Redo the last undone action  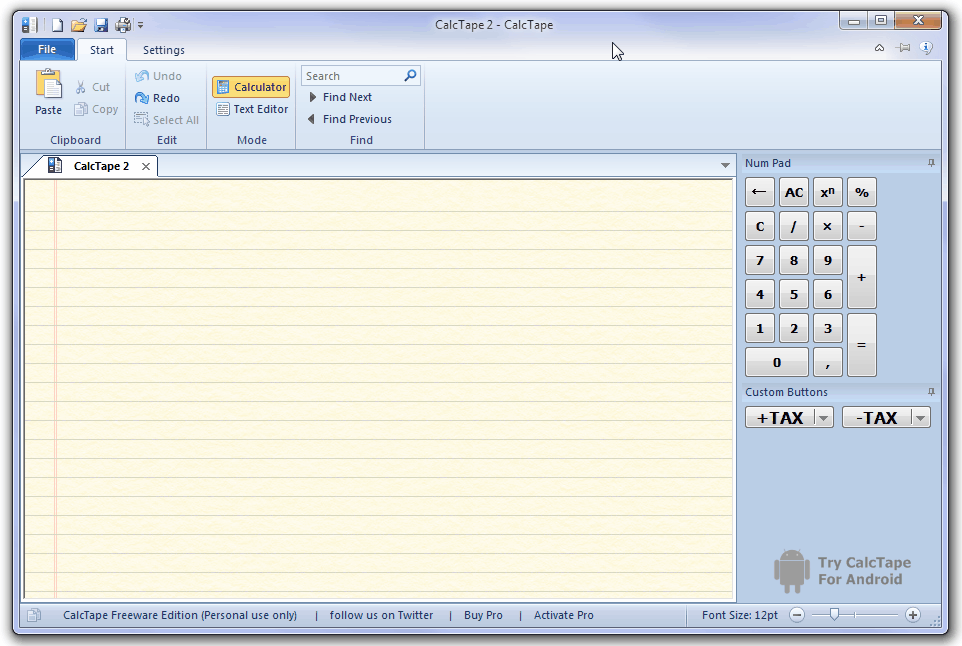click(x=158, y=98)
